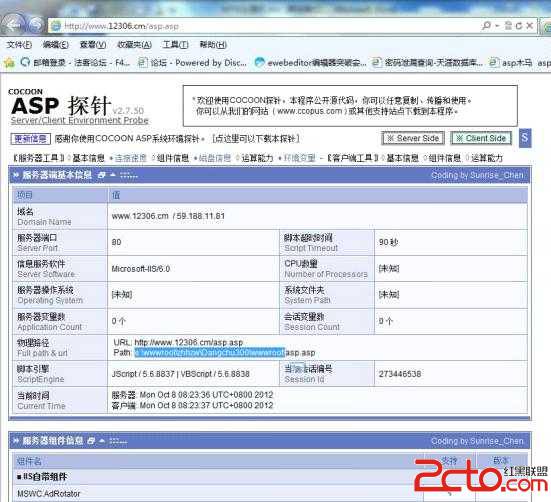This screenshot has width=551, height=502.
Task: Toggle the Client Side button
Action: tap(481, 138)
